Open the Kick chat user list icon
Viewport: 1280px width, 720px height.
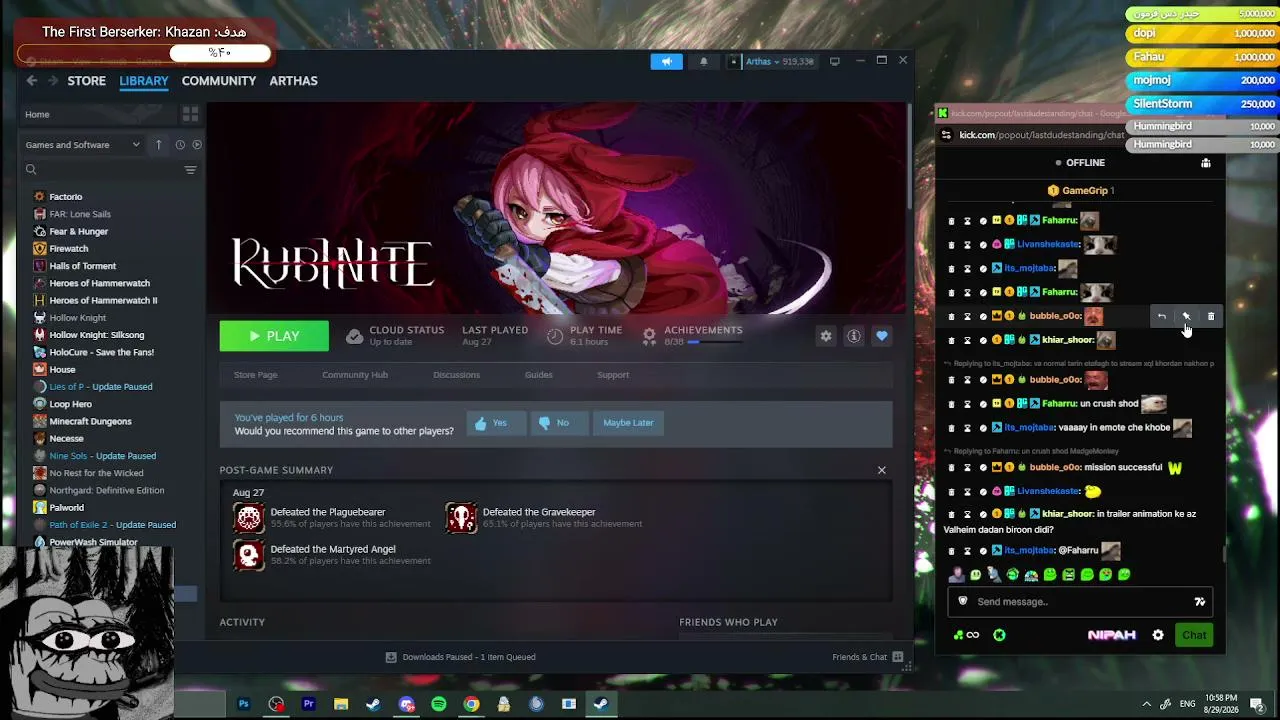click(1206, 163)
